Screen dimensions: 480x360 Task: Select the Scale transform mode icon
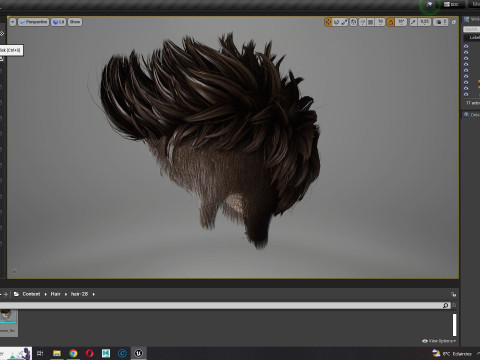(344, 22)
